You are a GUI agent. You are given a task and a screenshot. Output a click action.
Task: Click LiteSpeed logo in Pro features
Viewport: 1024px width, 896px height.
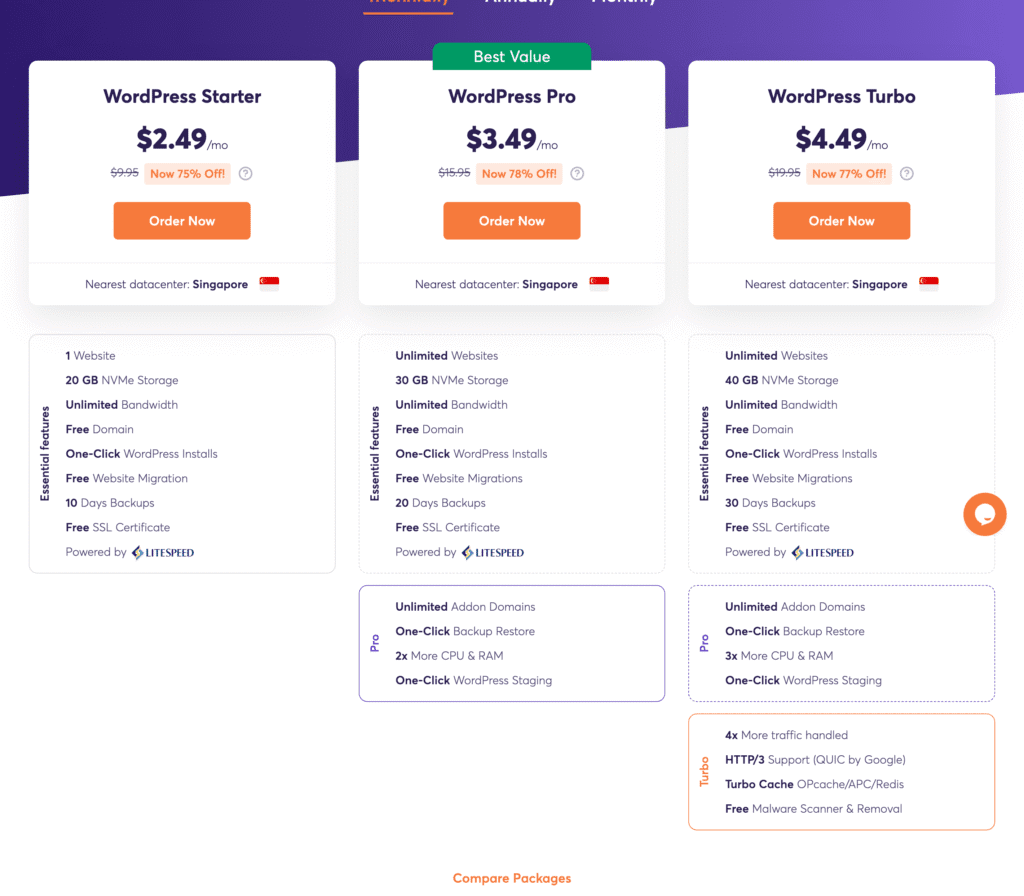[493, 552]
